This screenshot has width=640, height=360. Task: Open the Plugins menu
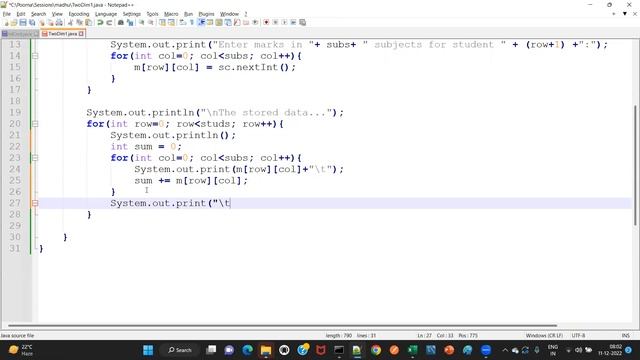[206, 14]
